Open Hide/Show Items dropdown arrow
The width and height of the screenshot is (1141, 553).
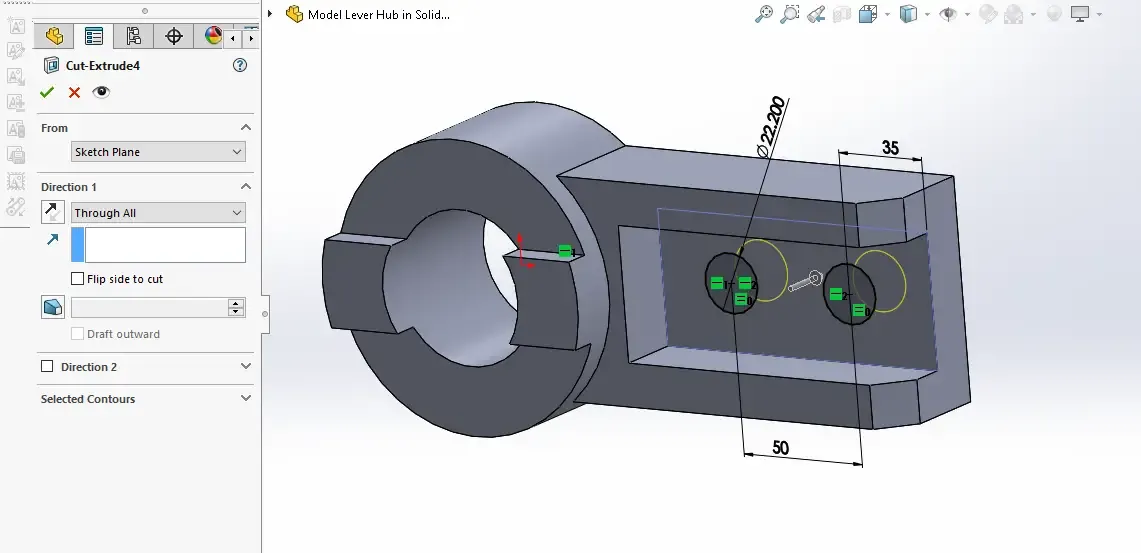pyautogui.click(x=967, y=15)
